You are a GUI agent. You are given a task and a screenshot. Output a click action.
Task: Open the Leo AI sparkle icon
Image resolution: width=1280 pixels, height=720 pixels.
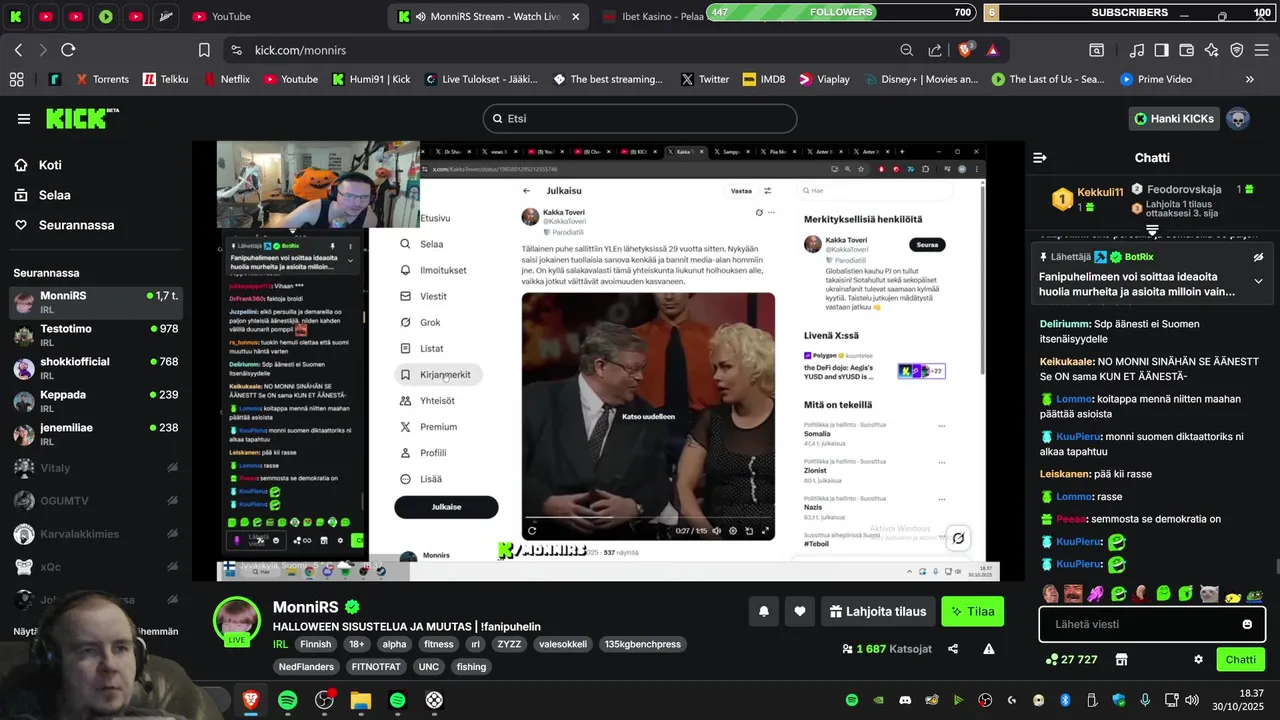tap(1212, 50)
